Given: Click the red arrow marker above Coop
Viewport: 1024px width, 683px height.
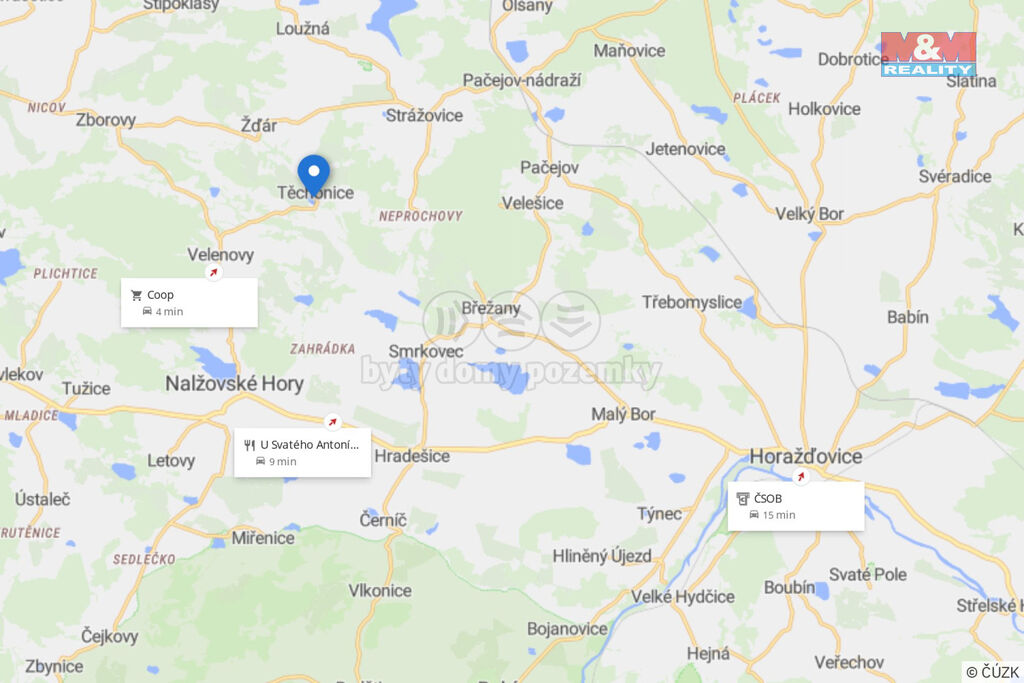Looking at the screenshot, I should (214, 272).
